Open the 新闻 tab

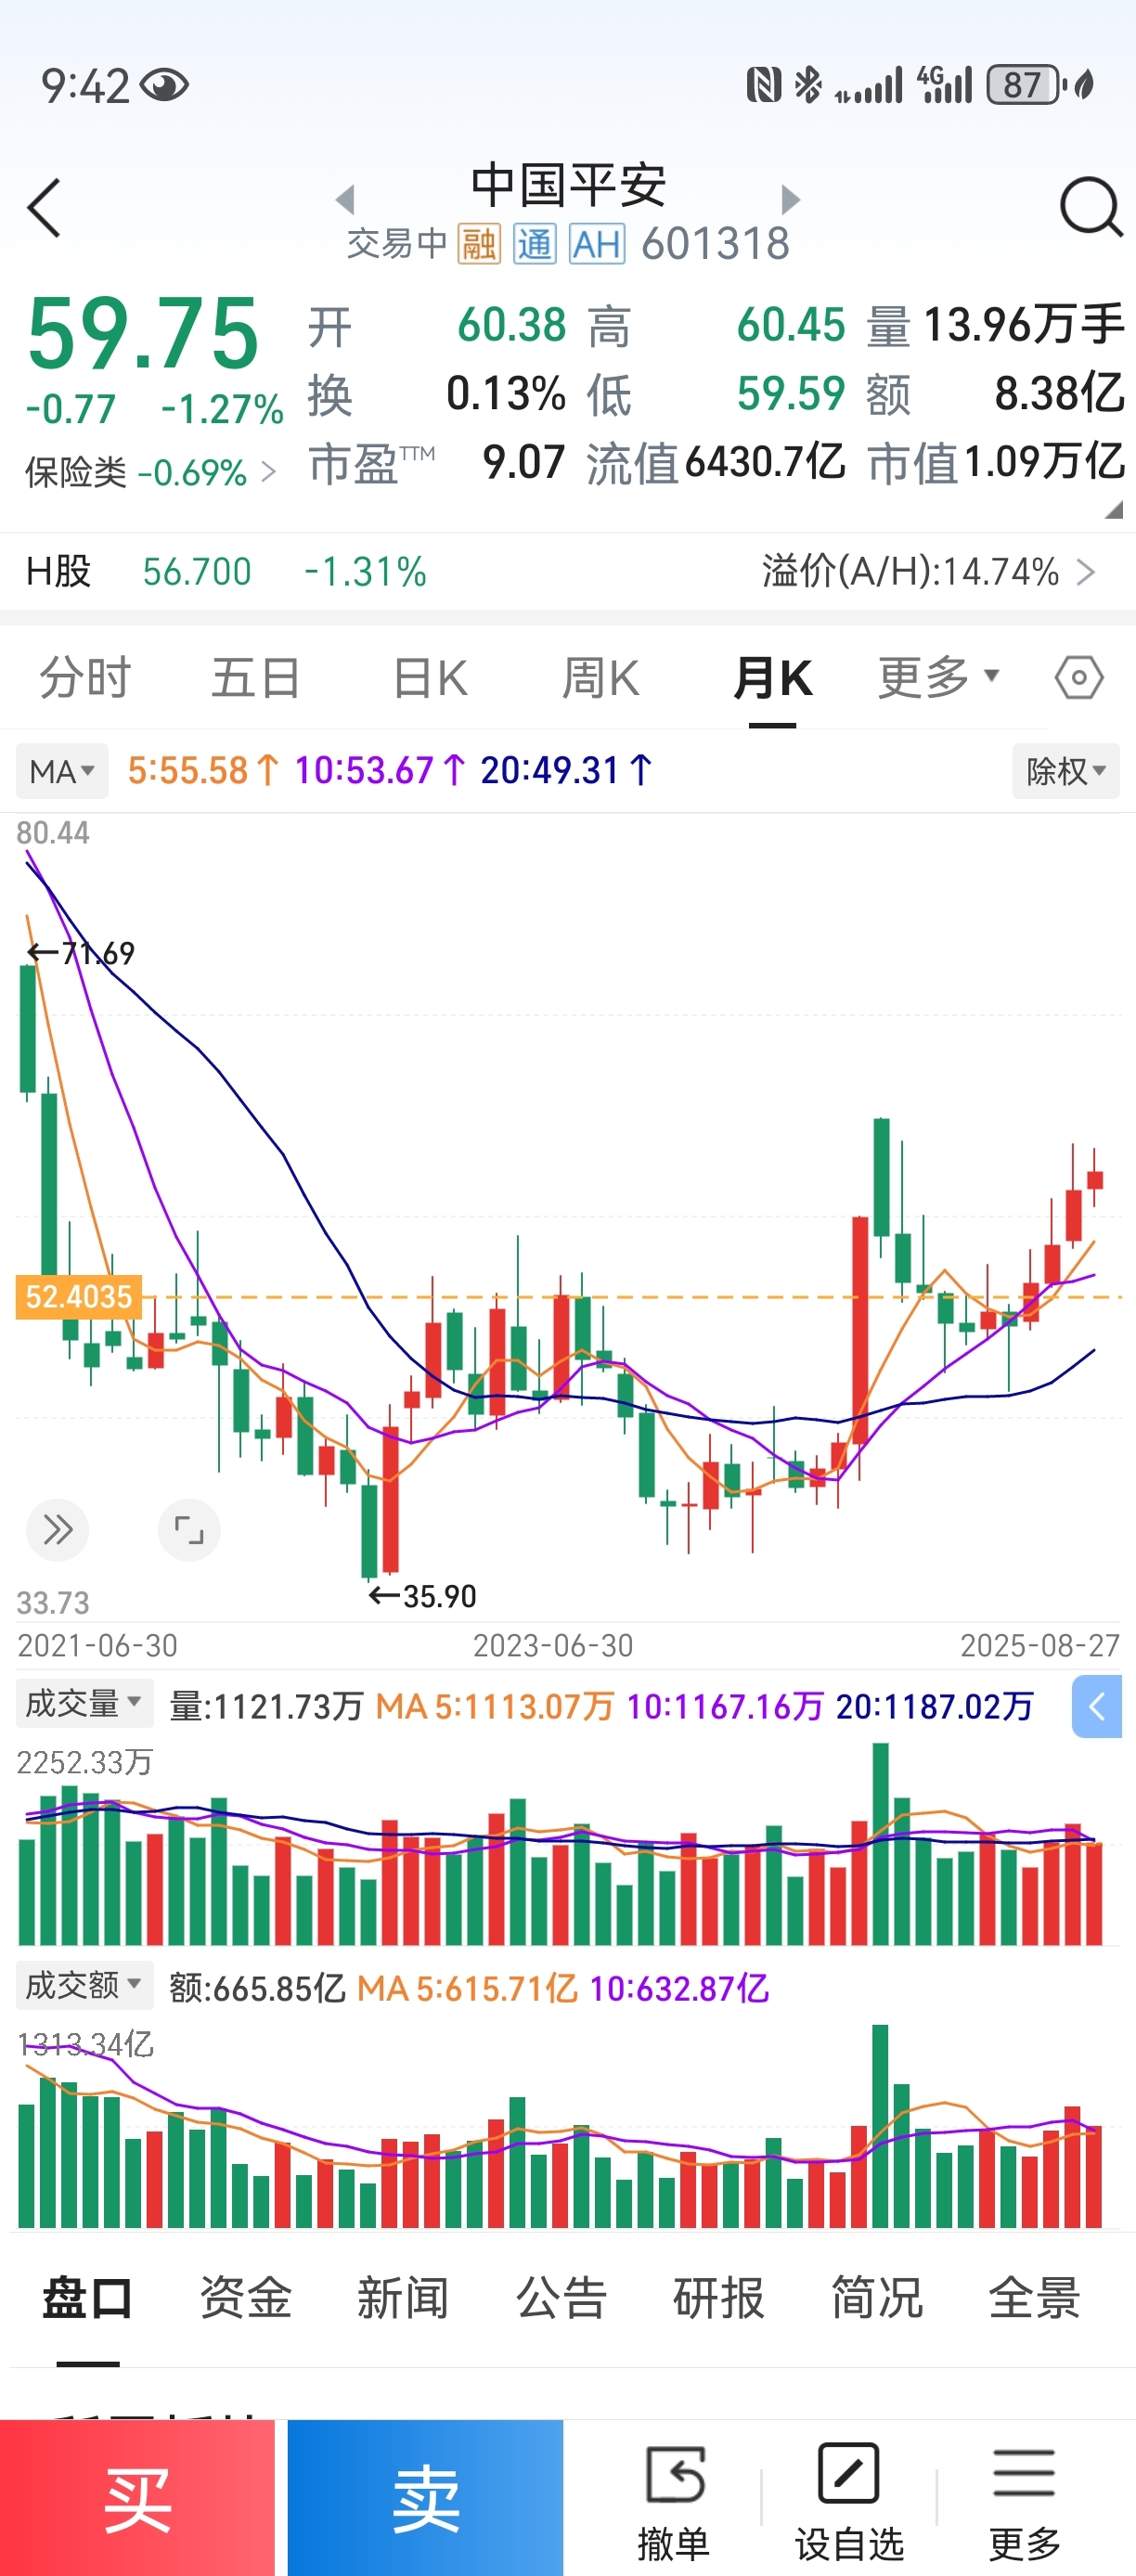[x=403, y=2298]
